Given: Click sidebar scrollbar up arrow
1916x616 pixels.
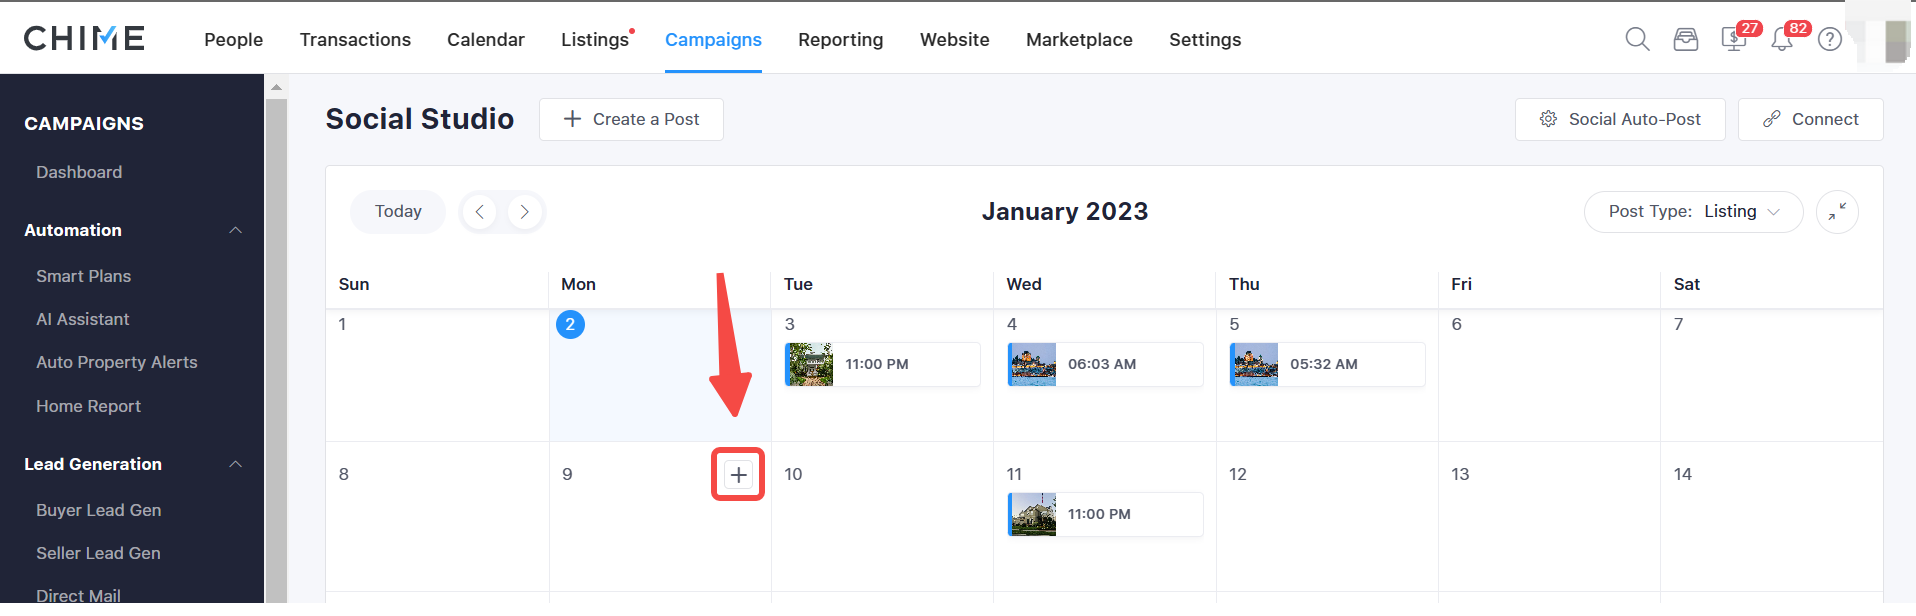Looking at the screenshot, I should tap(276, 87).
